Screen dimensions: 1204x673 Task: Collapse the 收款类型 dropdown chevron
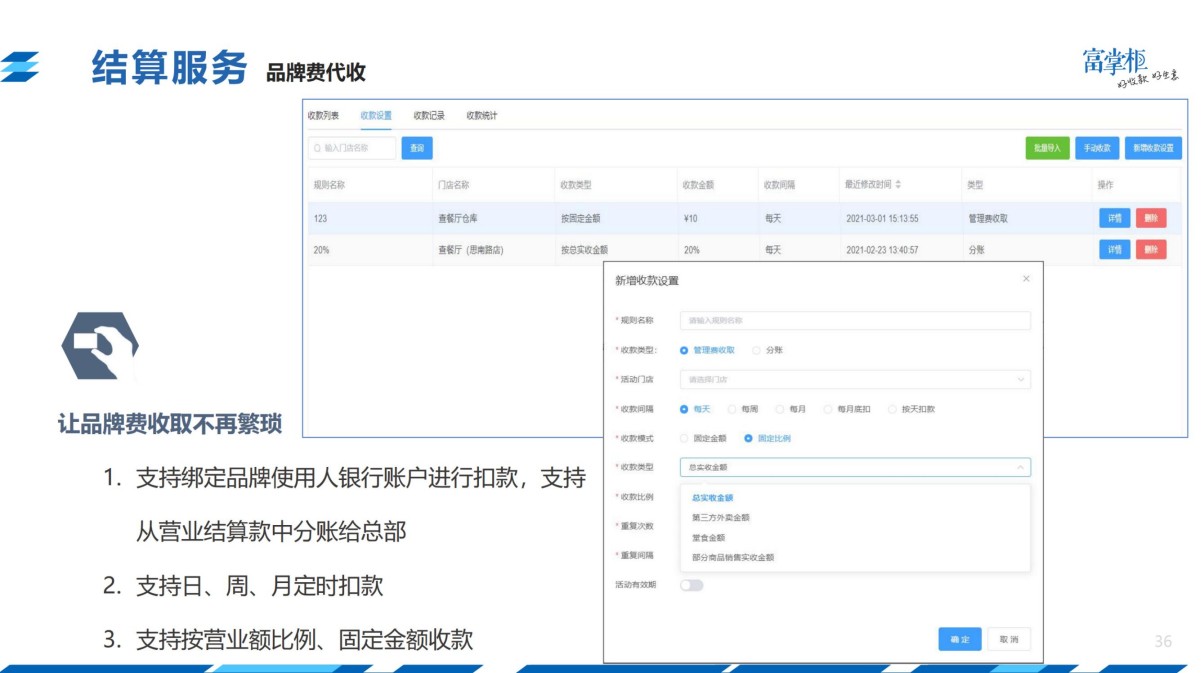(x=1022, y=467)
